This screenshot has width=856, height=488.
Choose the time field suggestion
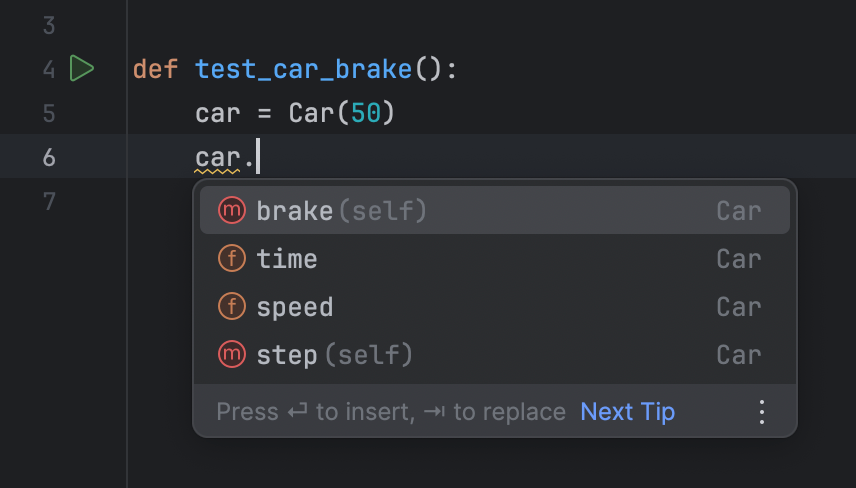point(287,259)
